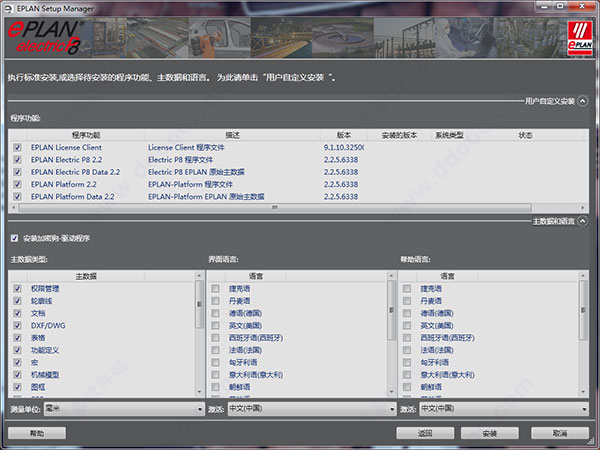Open interface language 激活 dropdown
Screen dimensions: 600x450
coord(312,409)
